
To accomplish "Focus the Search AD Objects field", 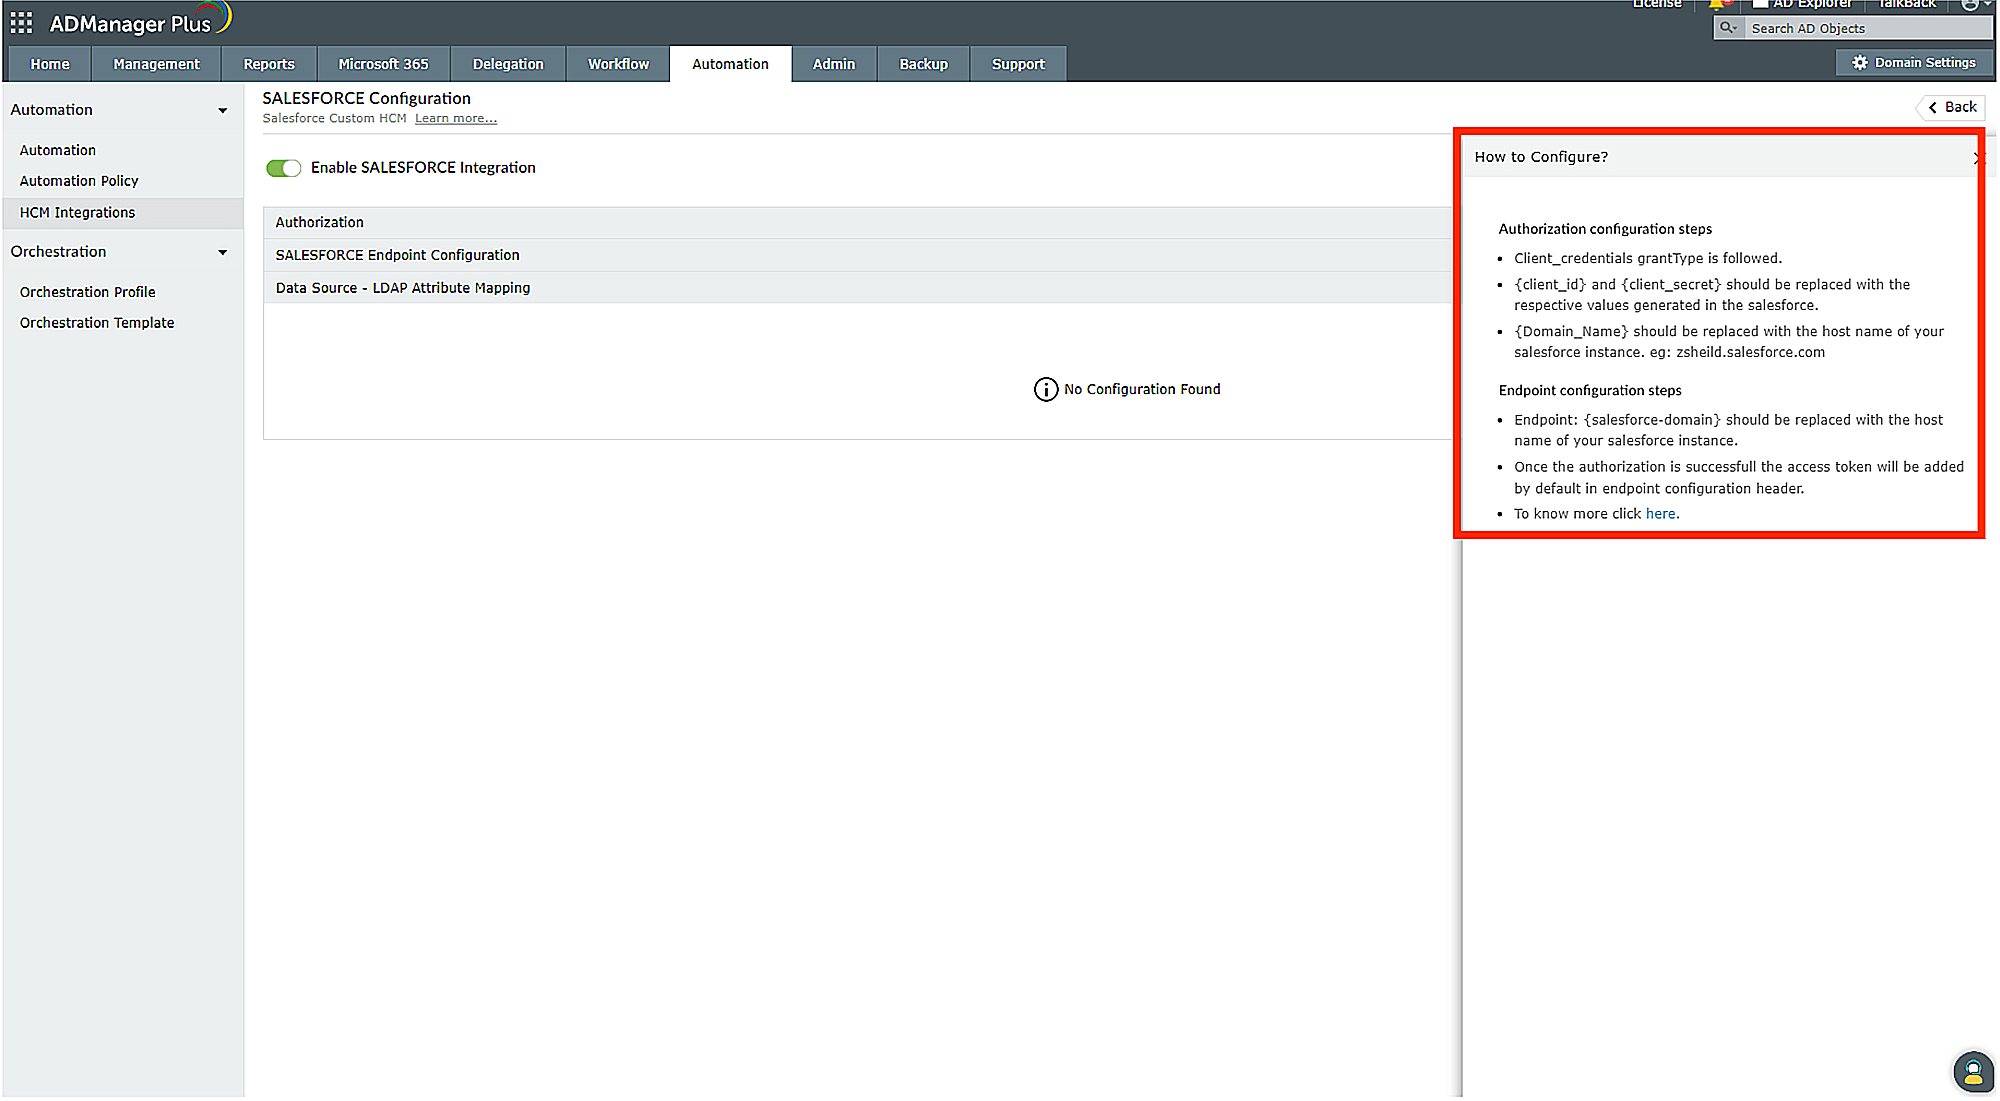I will 1860,29.
